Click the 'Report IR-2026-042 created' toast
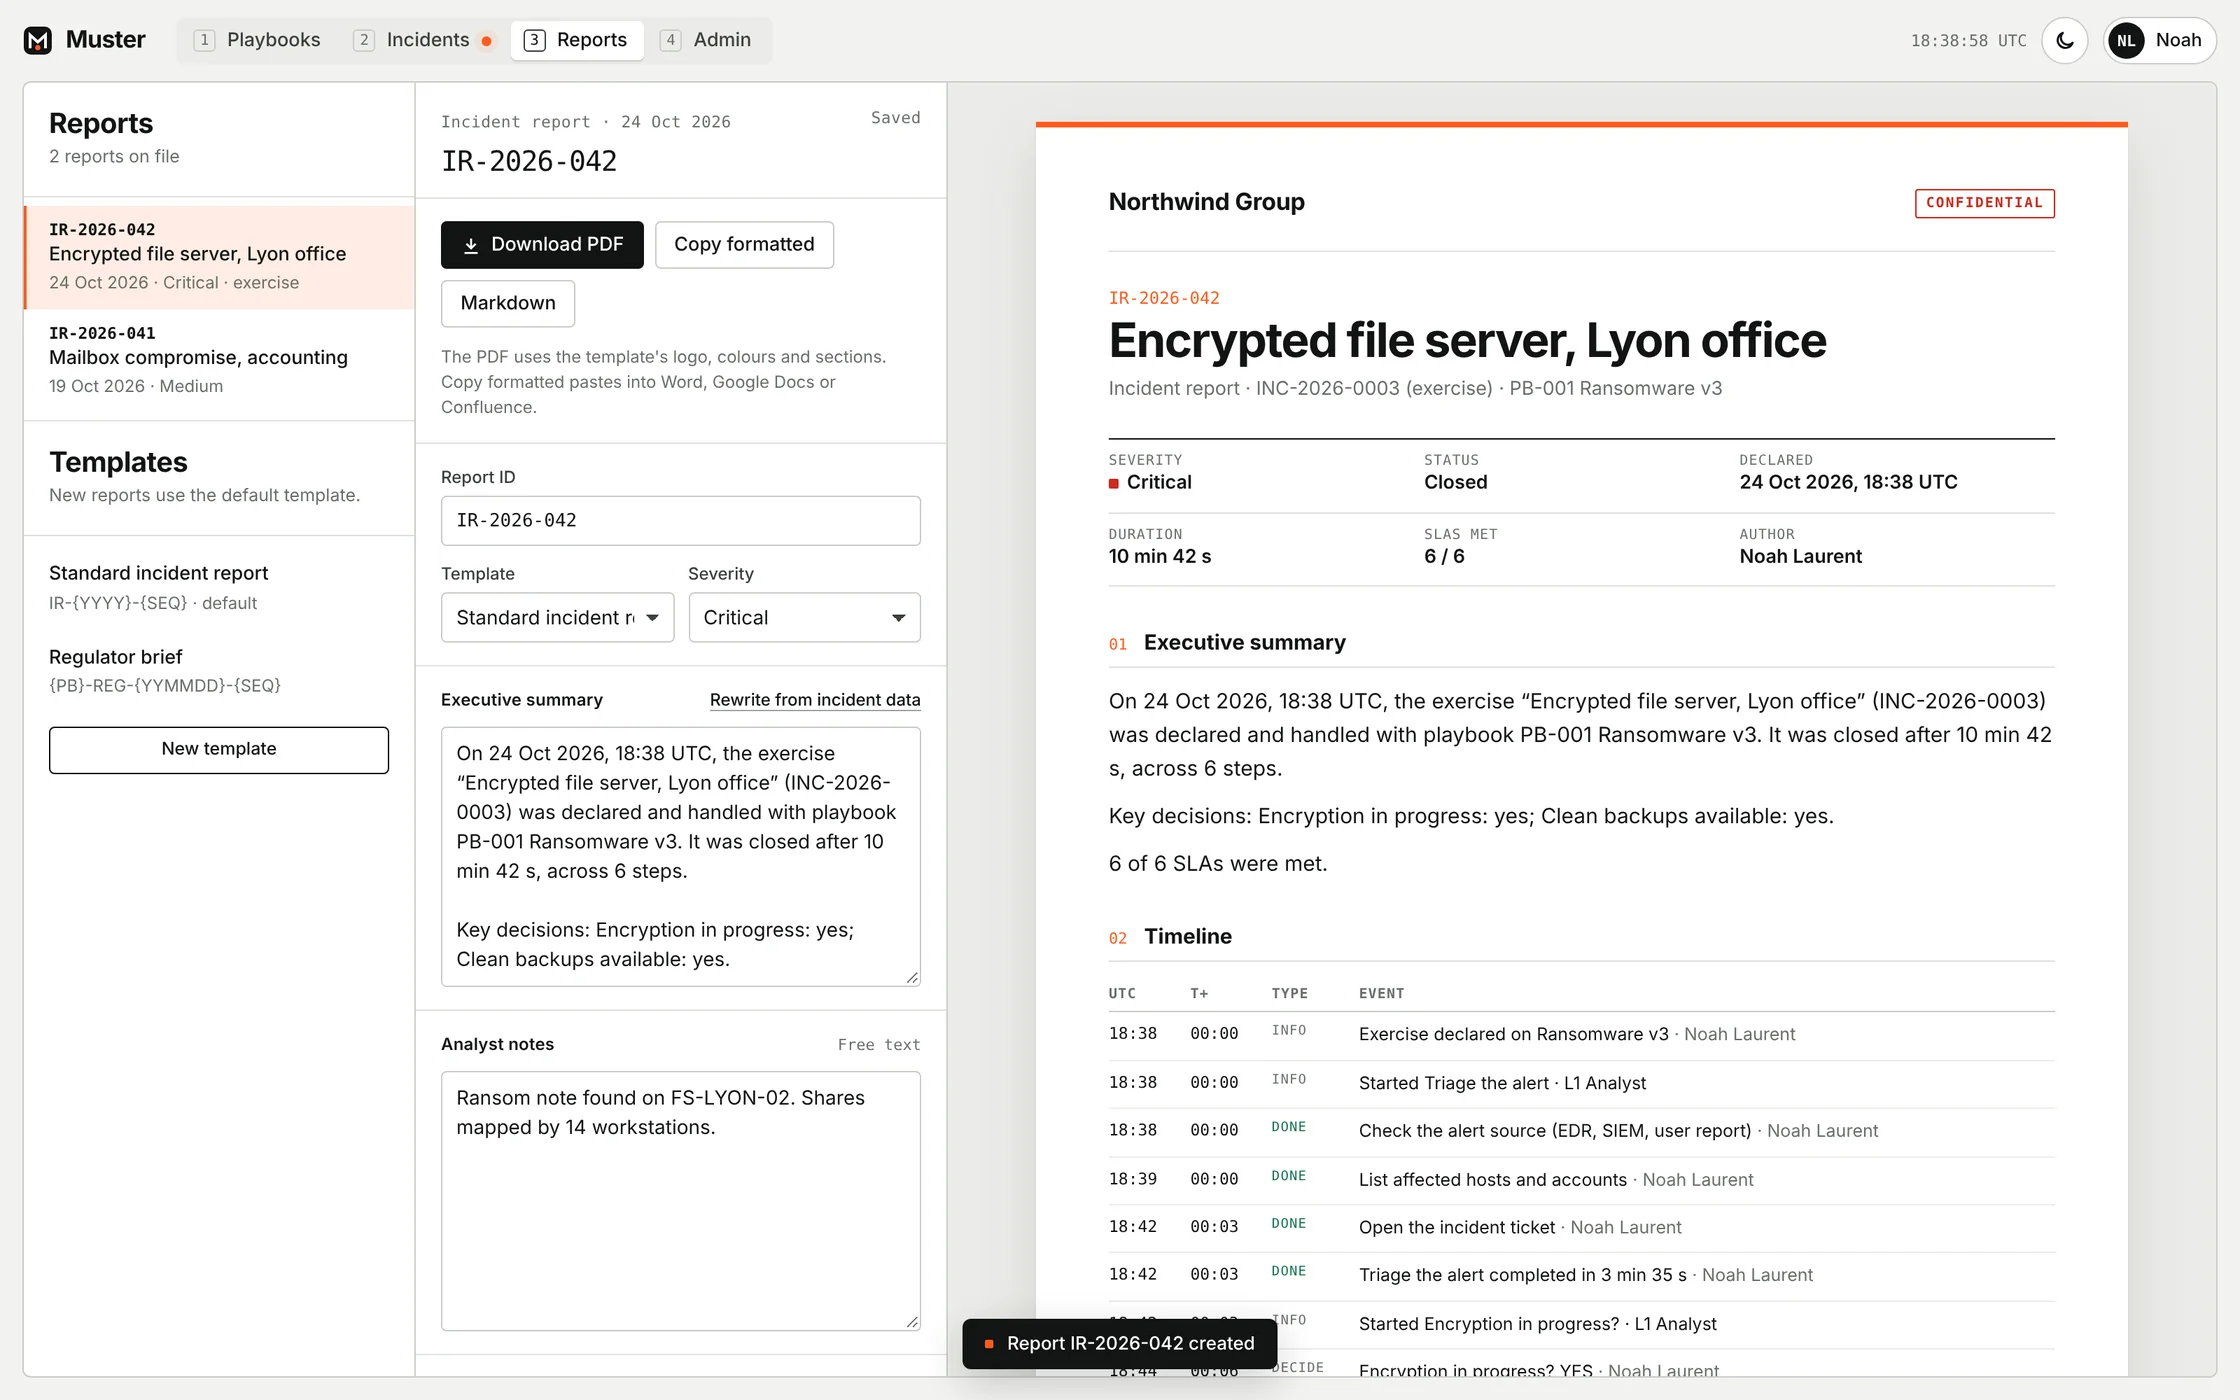 pyautogui.click(x=1119, y=1343)
